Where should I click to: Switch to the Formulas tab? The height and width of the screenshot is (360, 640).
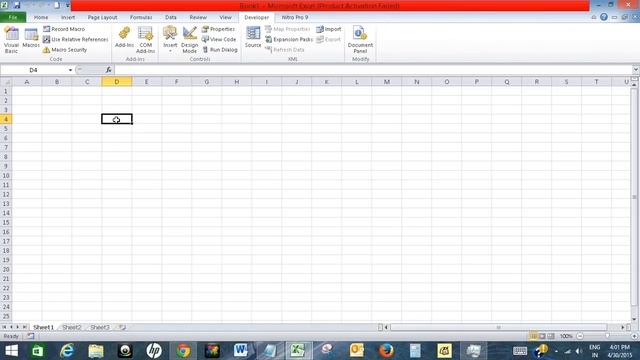pyautogui.click(x=141, y=17)
